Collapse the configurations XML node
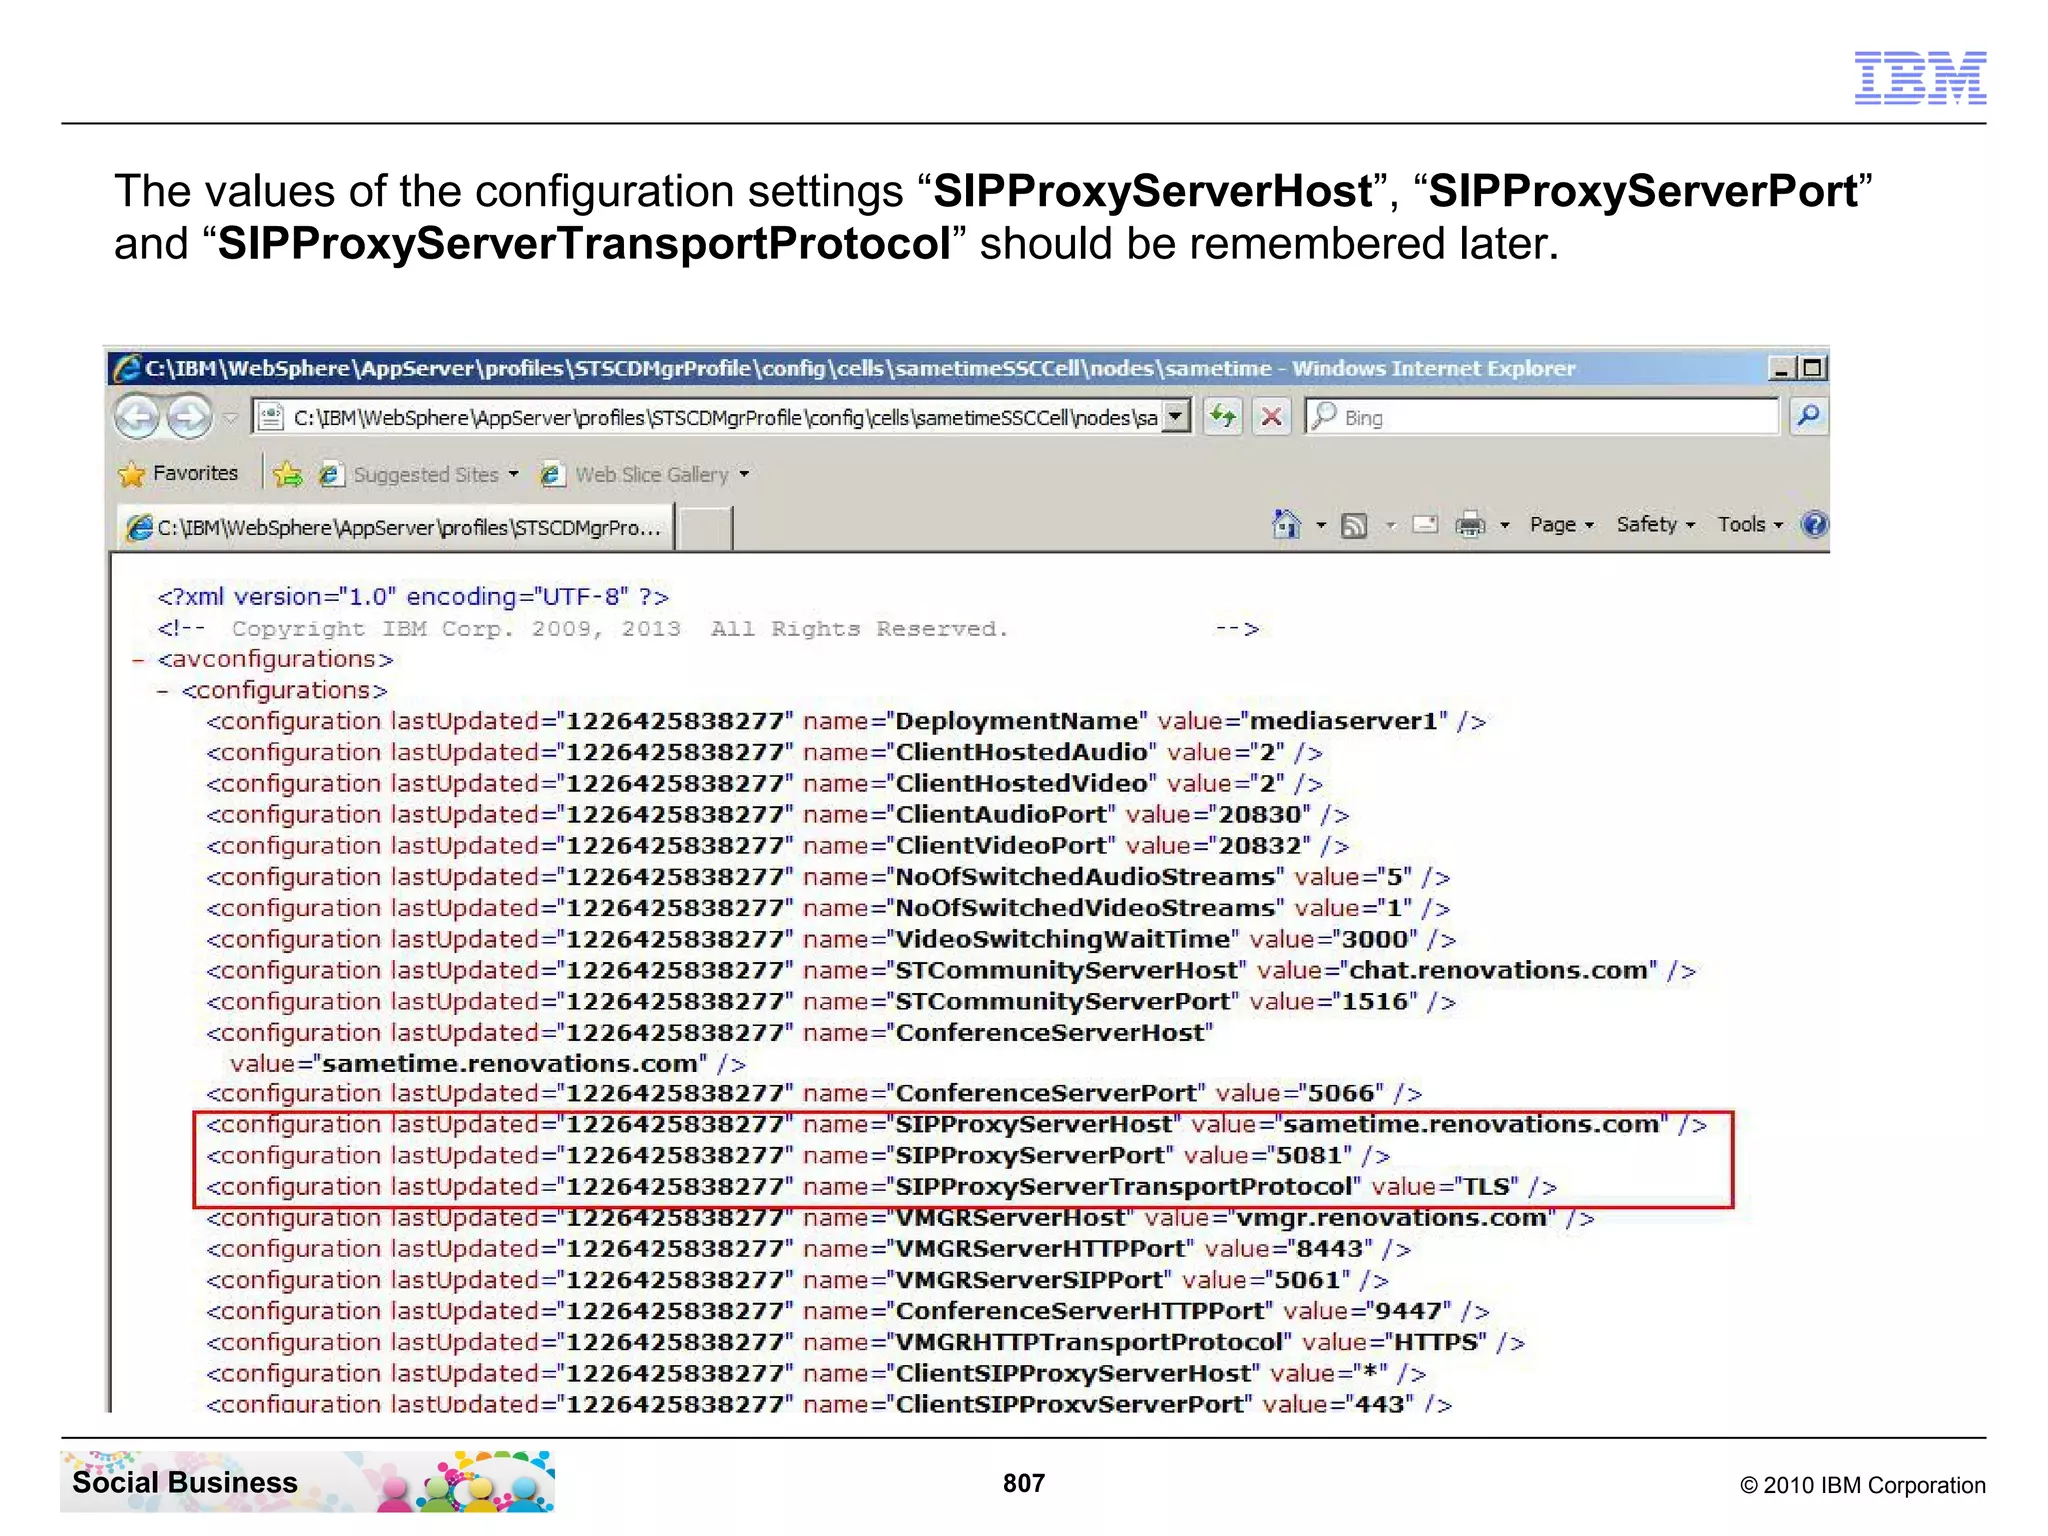The width and height of the screenshot is (2048, 1536). pyautogui.click(x=163, y=691)
